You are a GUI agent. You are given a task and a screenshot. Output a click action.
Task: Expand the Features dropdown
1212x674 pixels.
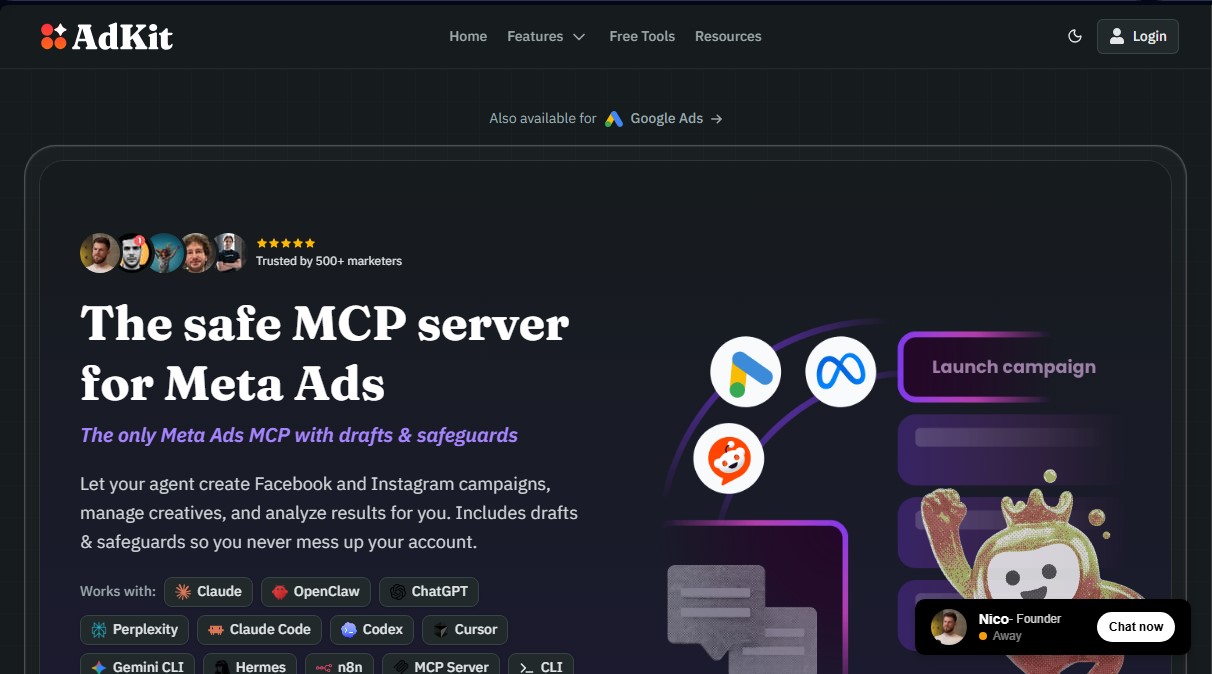(546, 36)
